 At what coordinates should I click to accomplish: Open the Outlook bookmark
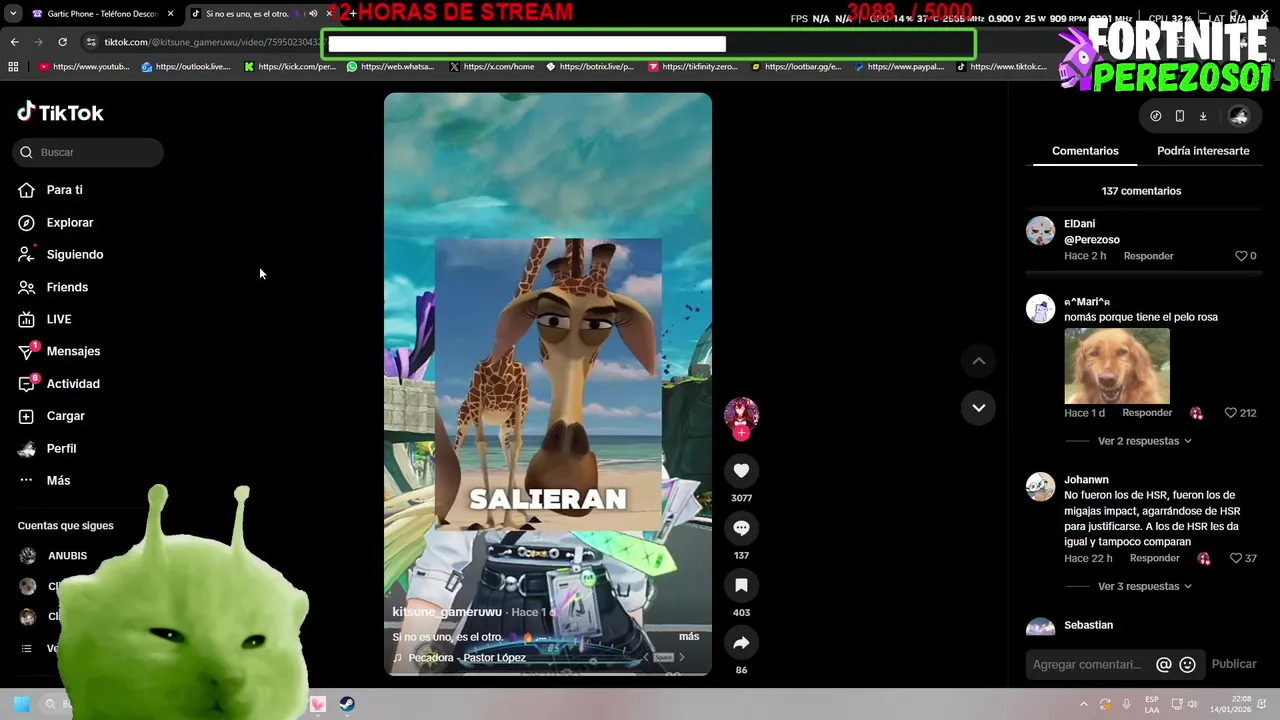point(186,67)
